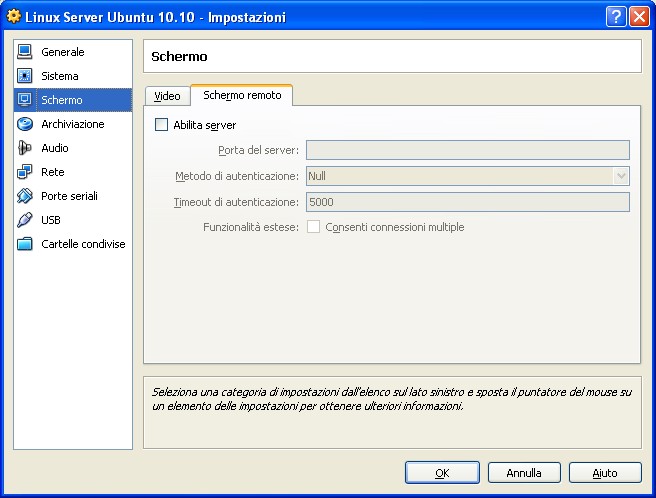Click the Generale monitor icon in sidebar
The image size is (656, 498).
[x=25, y=52]
